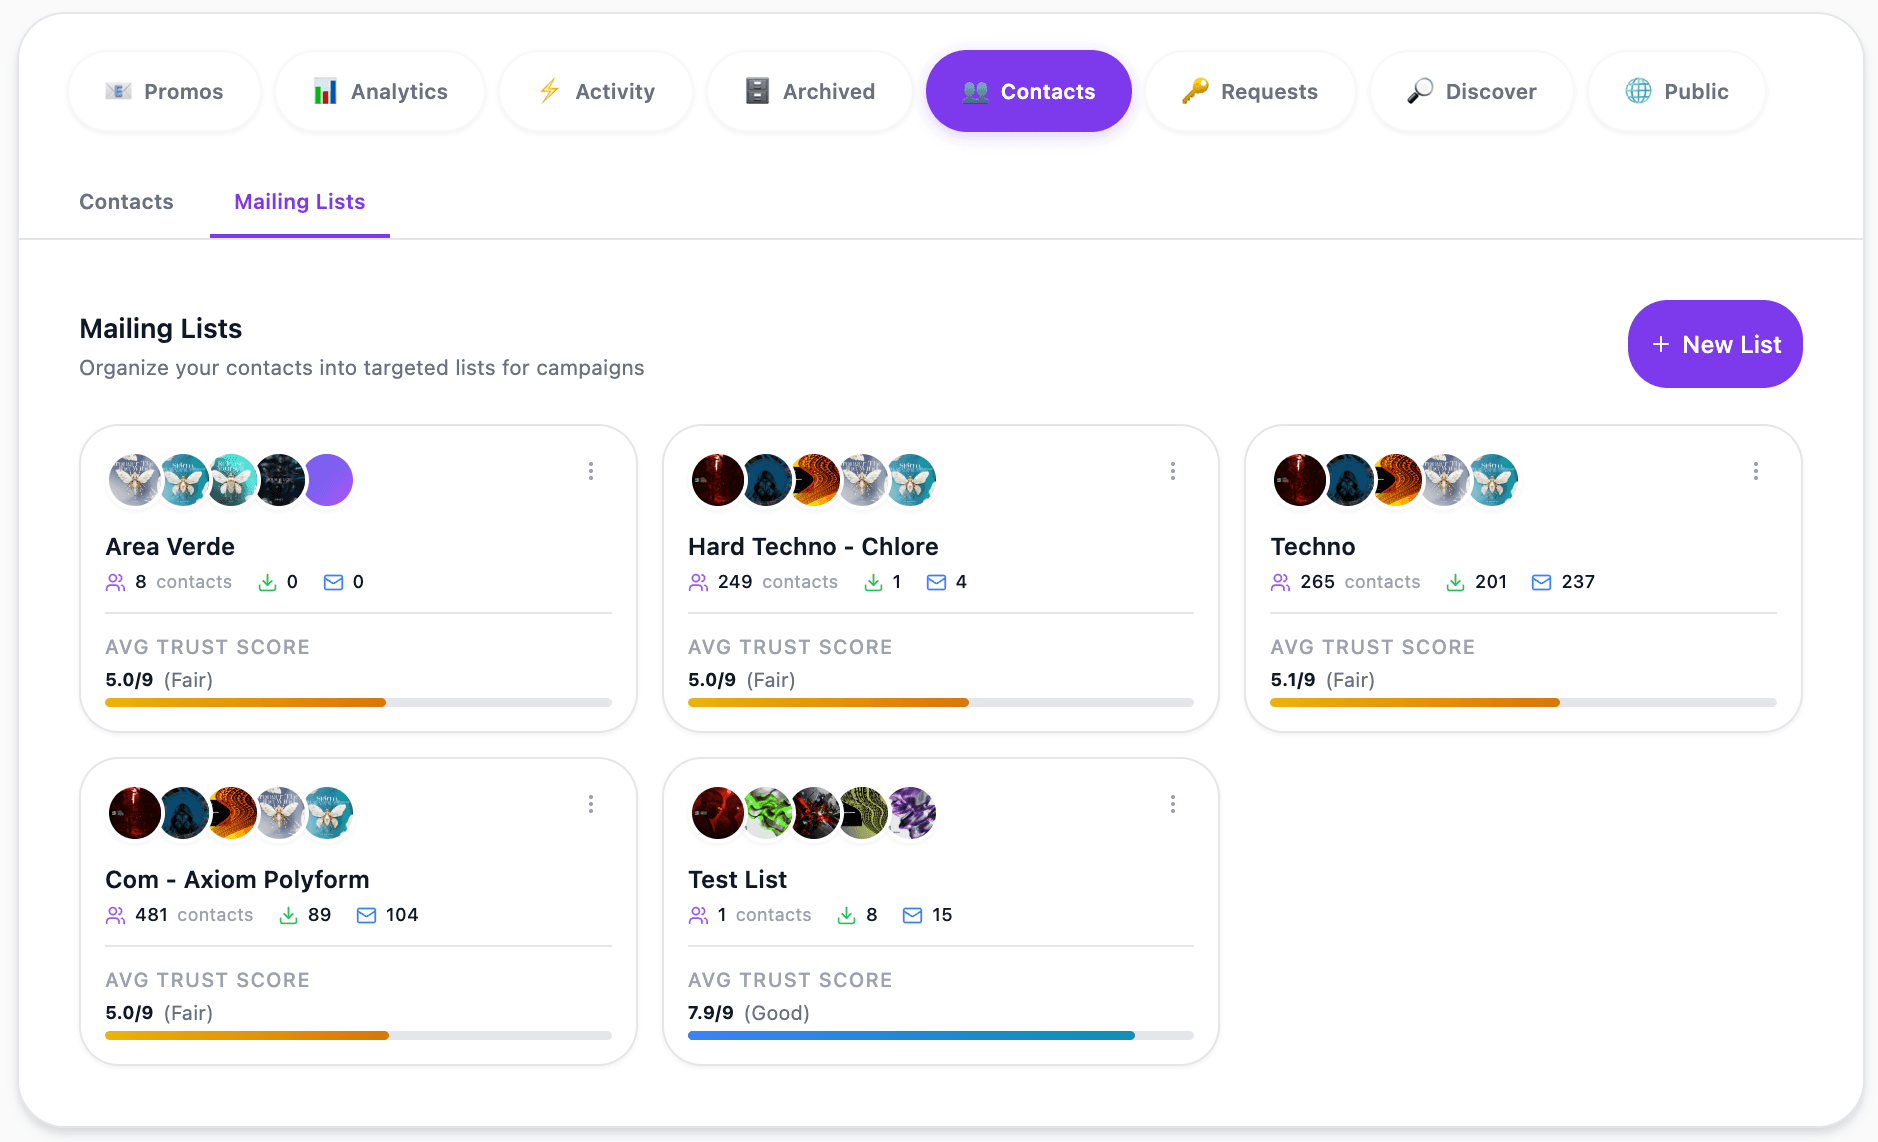
Task: Open the three-dot menu on Area Verde card
Action: [591, 471]
